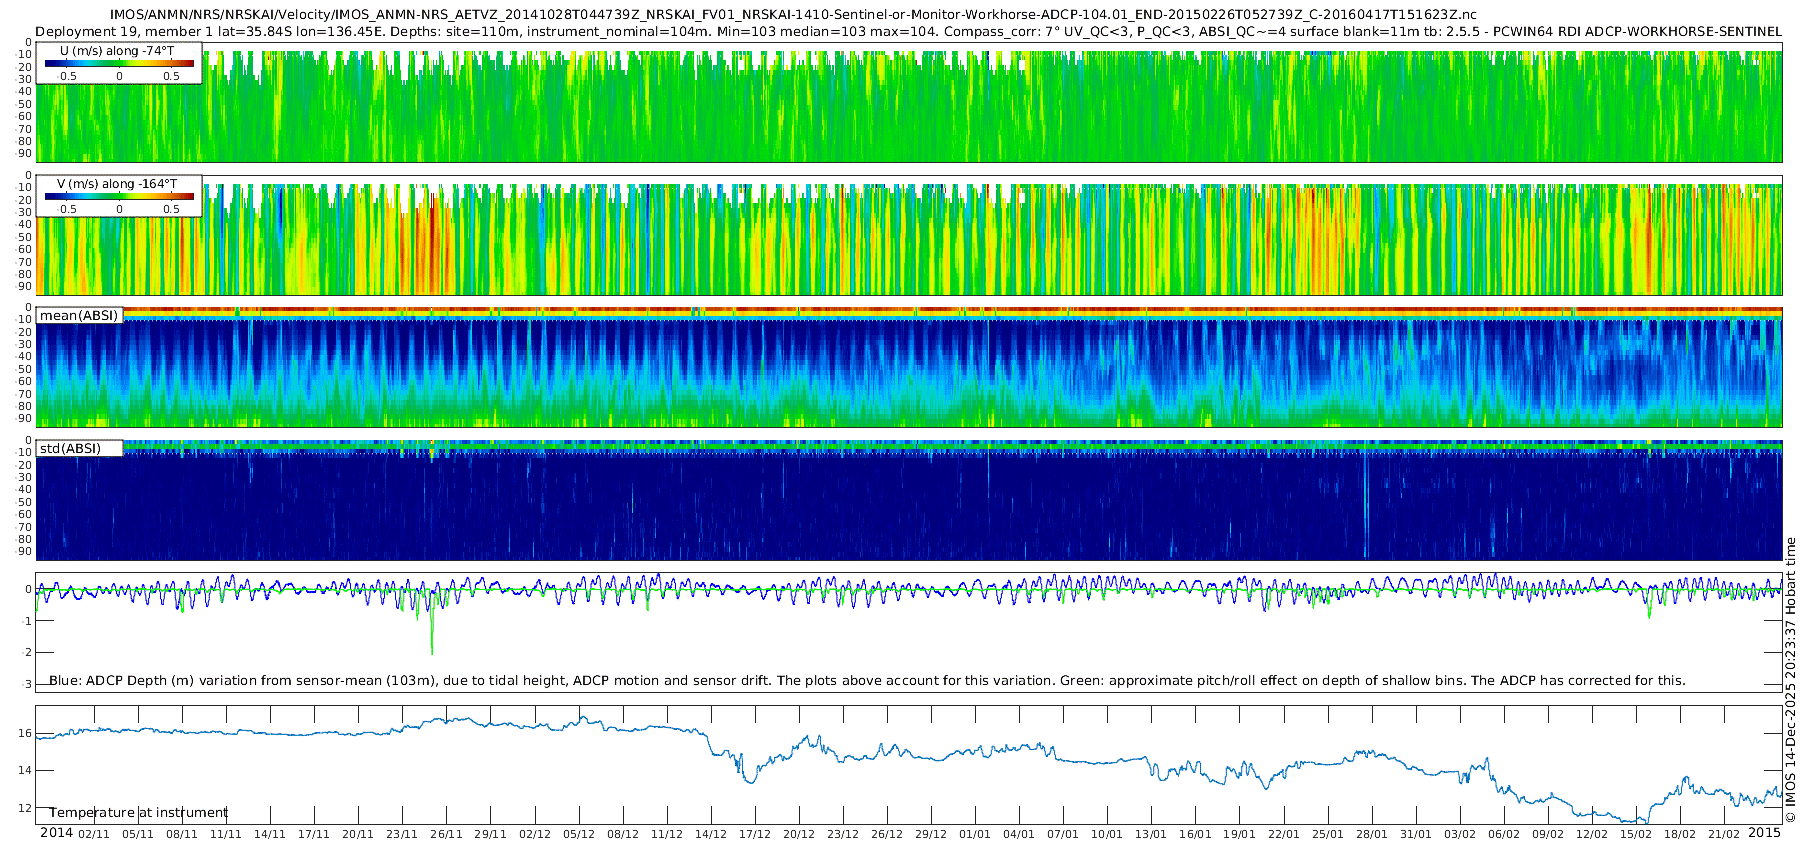Pick the 14/12 date tick label

click(710, 834)
